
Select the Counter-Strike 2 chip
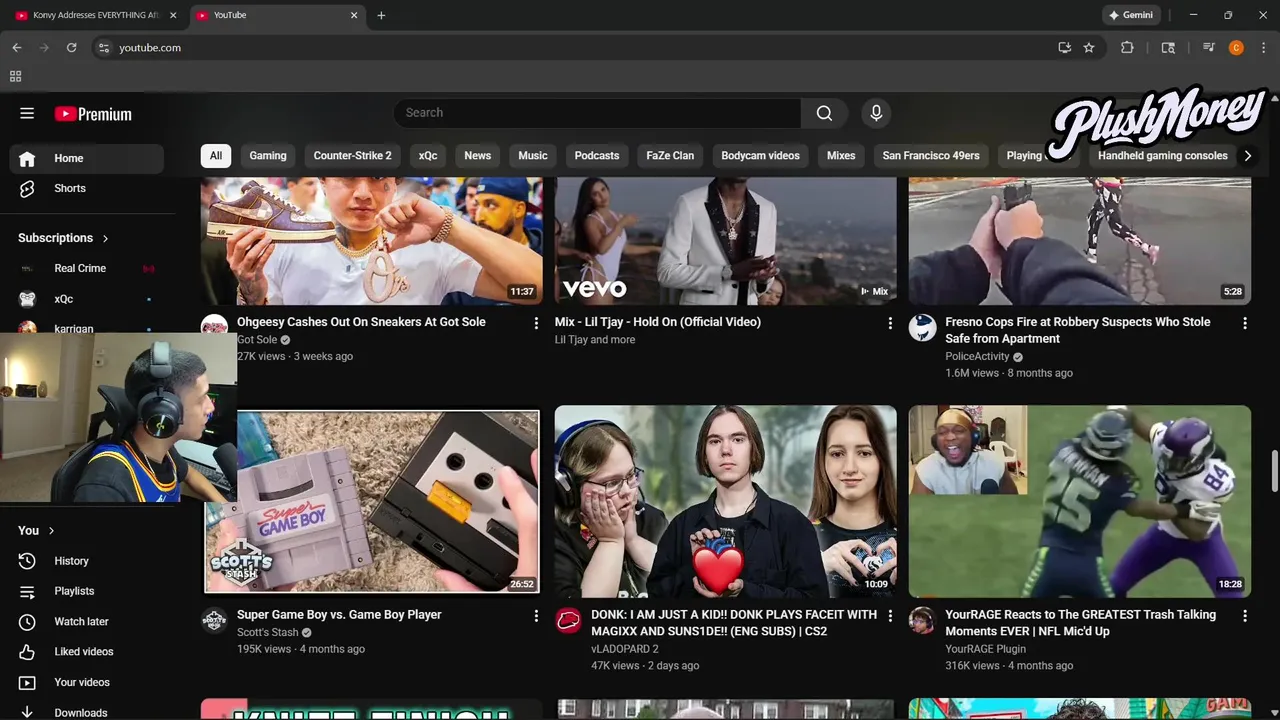(352, 155)
